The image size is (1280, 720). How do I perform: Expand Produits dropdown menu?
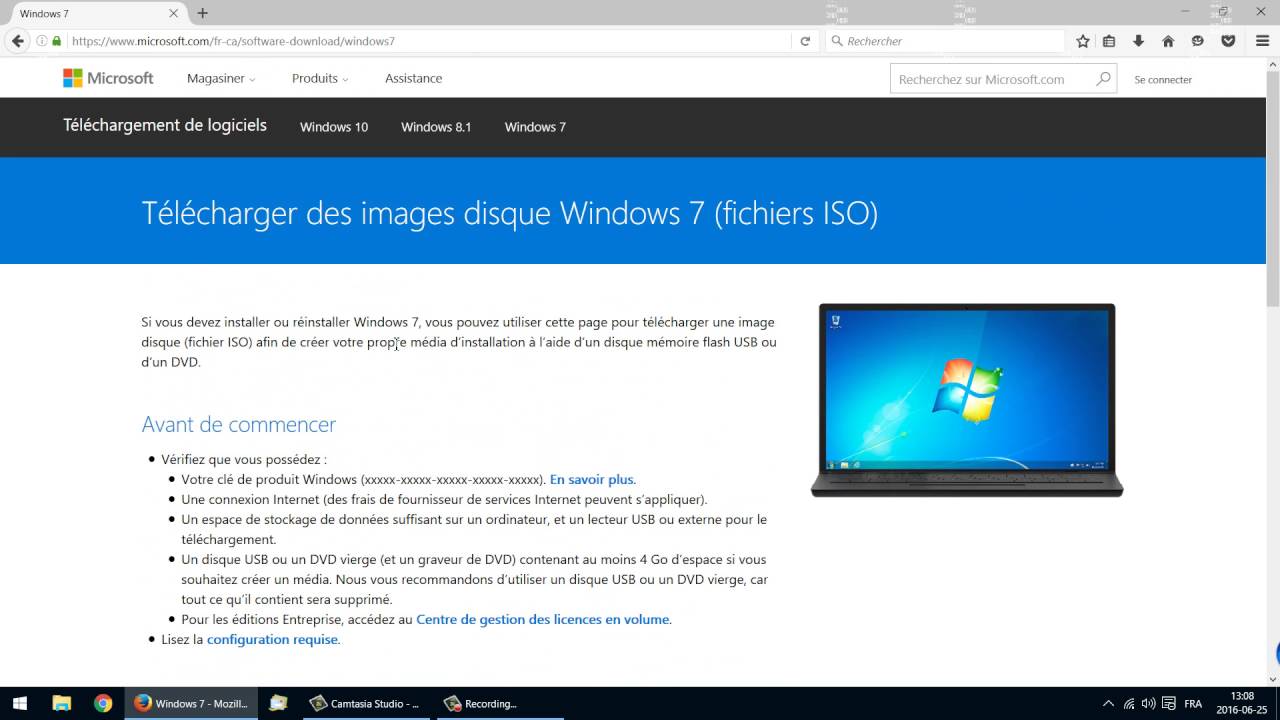pyautogui.click(x=320, y=78)
